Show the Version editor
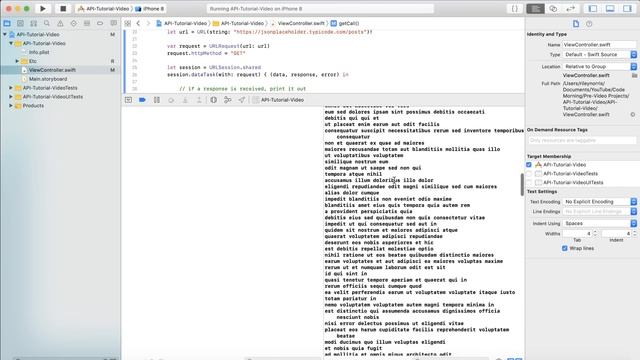 pyautogui.click(x=571, y=9)
